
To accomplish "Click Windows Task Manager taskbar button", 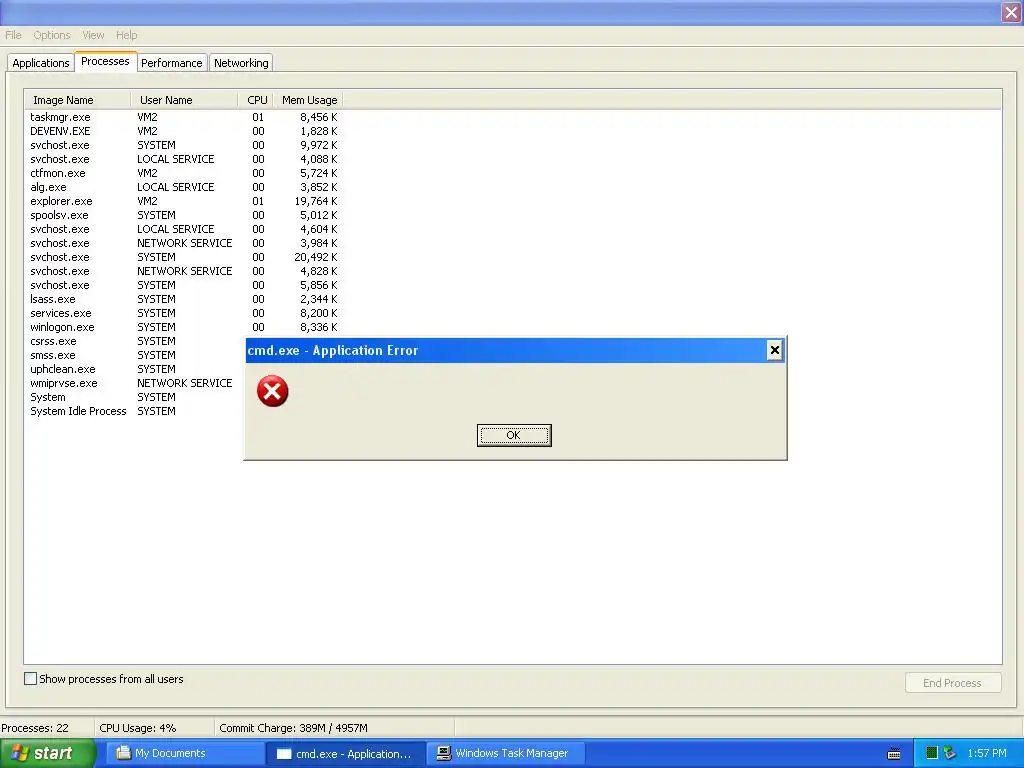I will click(505, 753).
